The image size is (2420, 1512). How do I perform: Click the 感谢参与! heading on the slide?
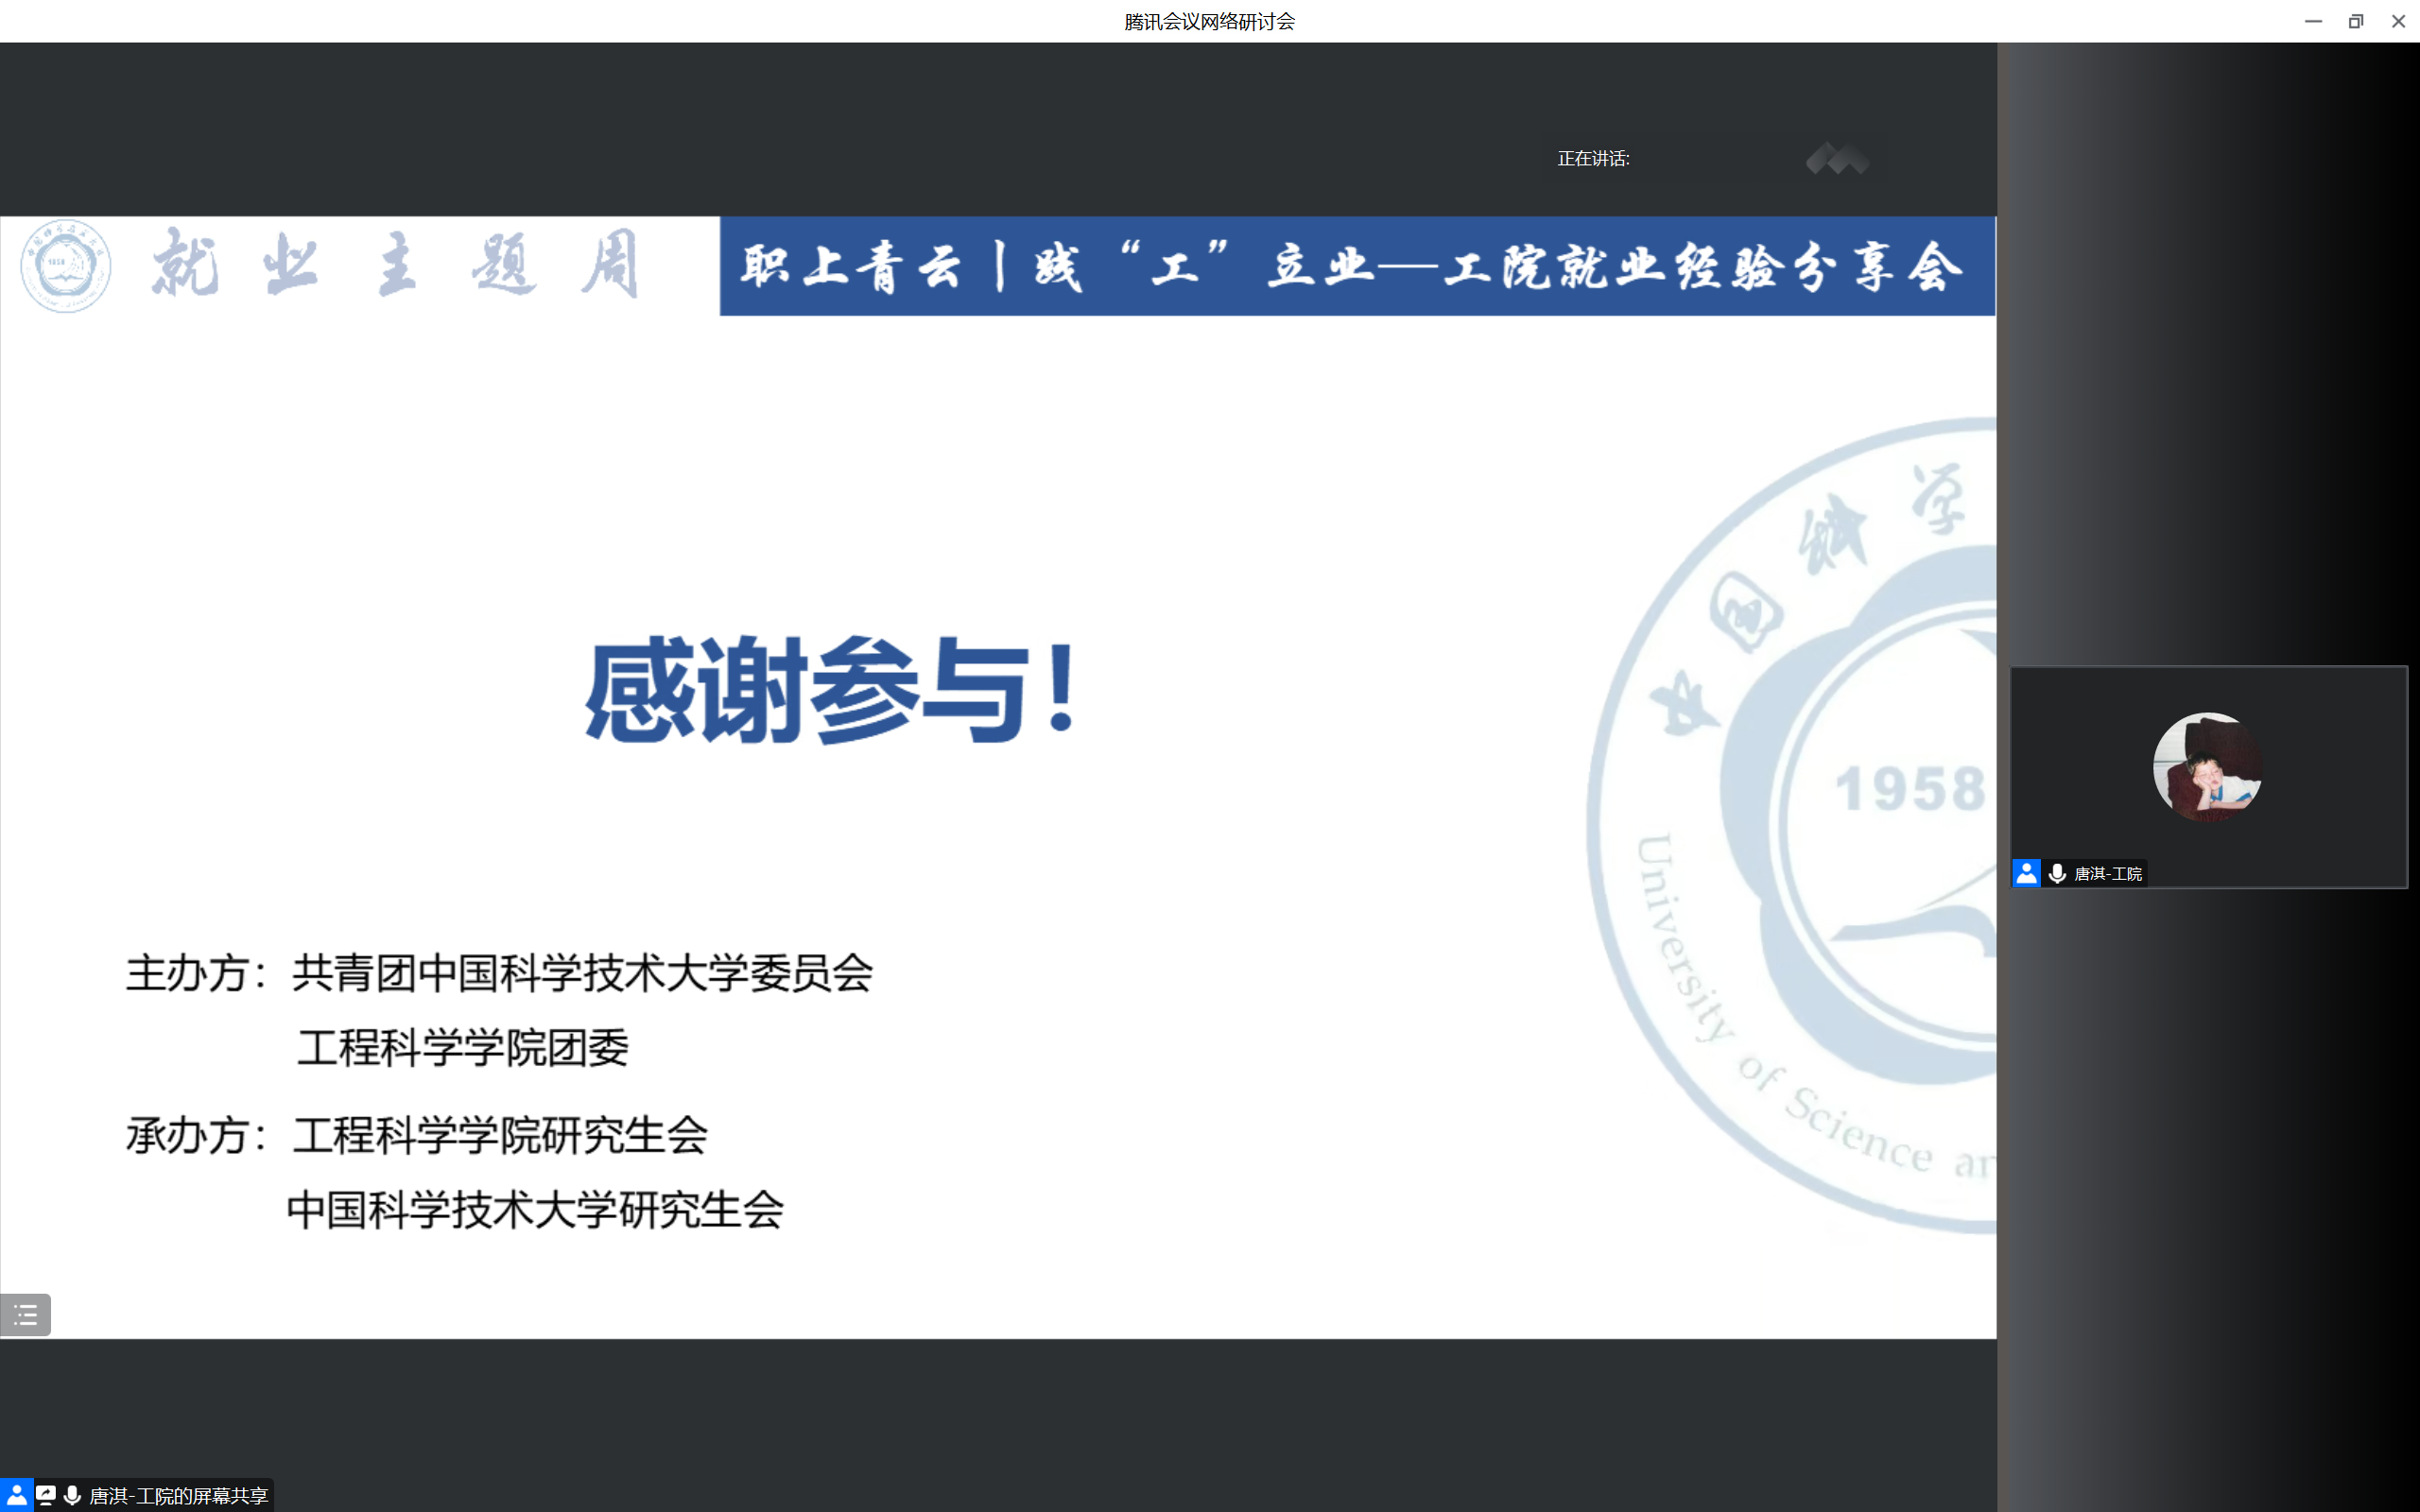tap(830, 690)
